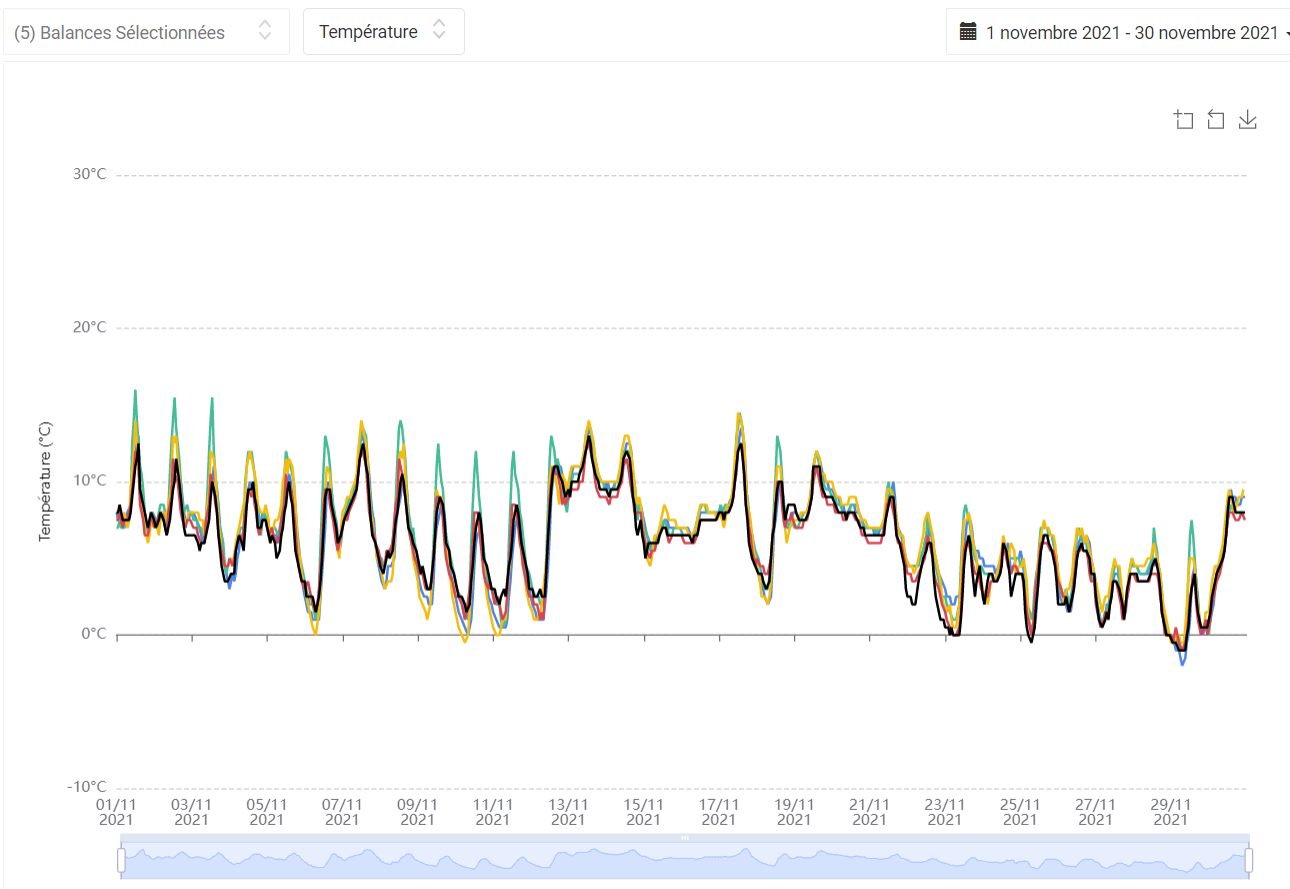
Task: Click the 15/11 2021 date label
Action: tap(644, 811)
